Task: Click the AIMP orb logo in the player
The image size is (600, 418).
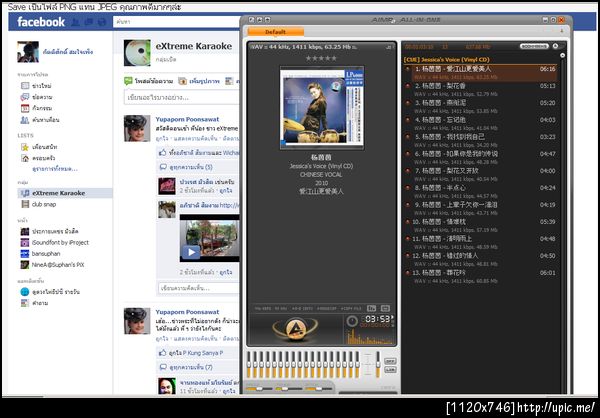Action: tap(295, 329)
